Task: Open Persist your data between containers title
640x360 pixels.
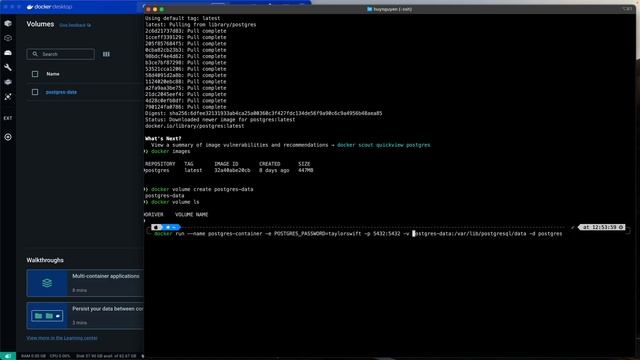Action: click(x=108, y=309)
